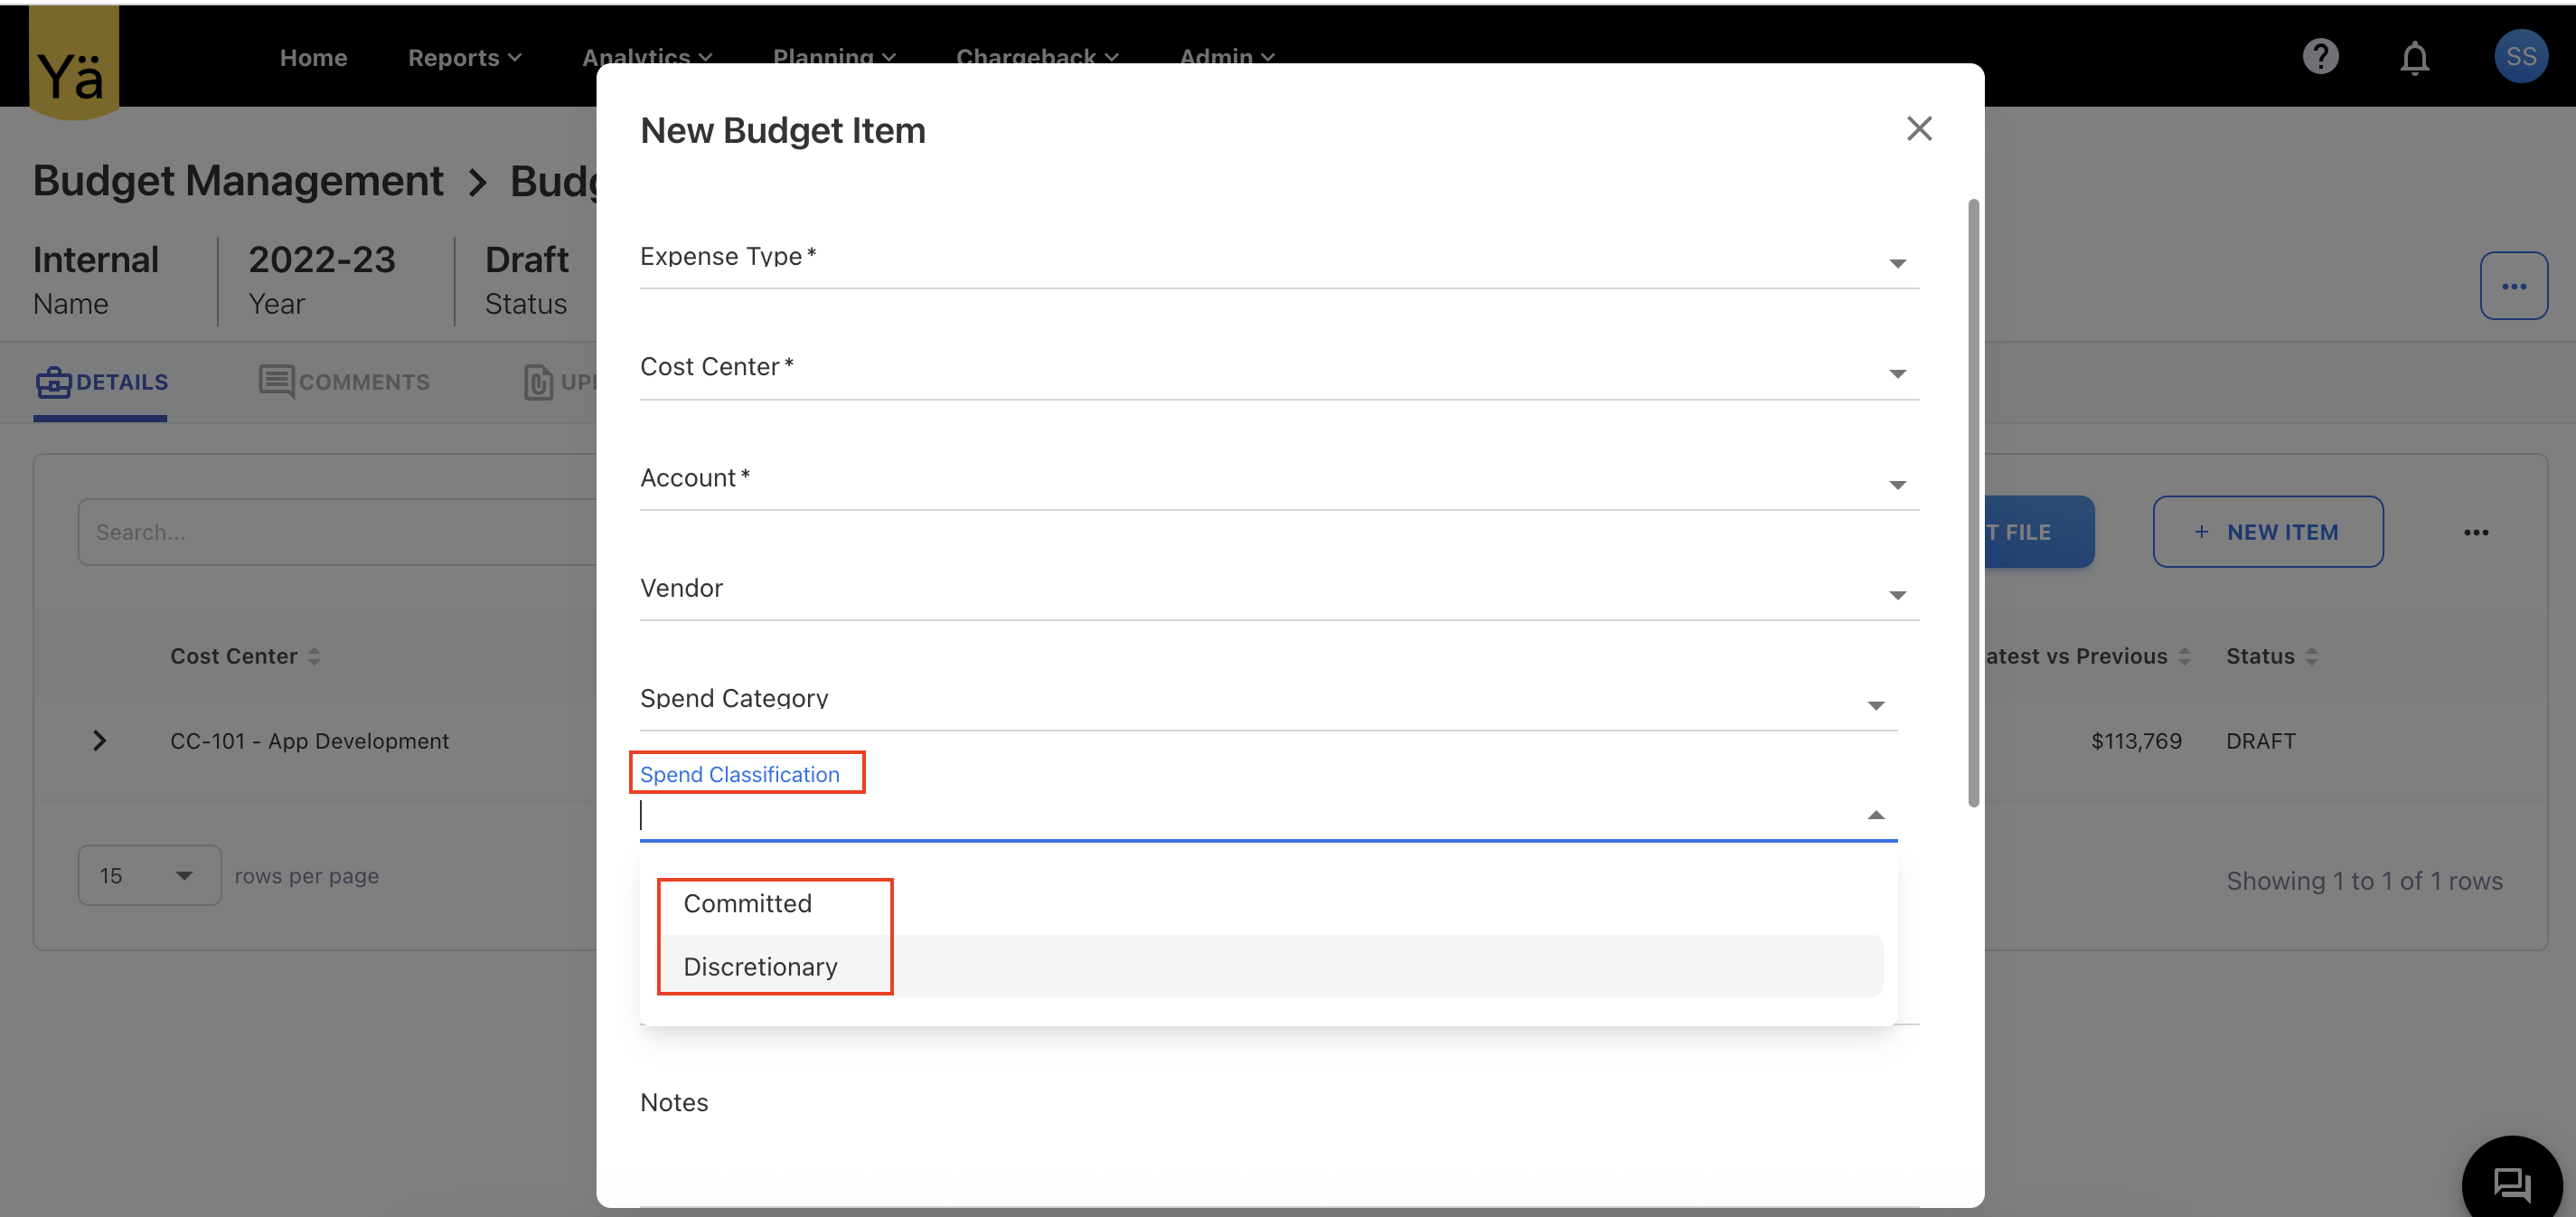Expand the Account dropdown arrow
Screen dimensions: 2576x1217
[x=1896, y=484]
